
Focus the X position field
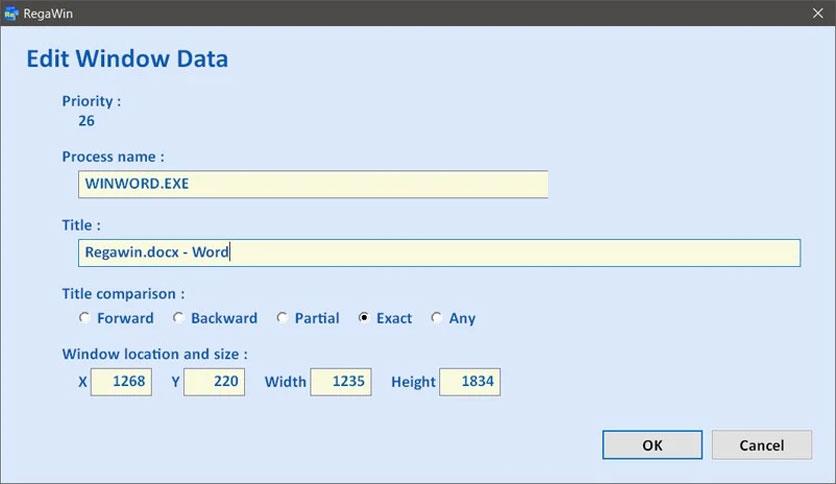(x=121, y=382)
